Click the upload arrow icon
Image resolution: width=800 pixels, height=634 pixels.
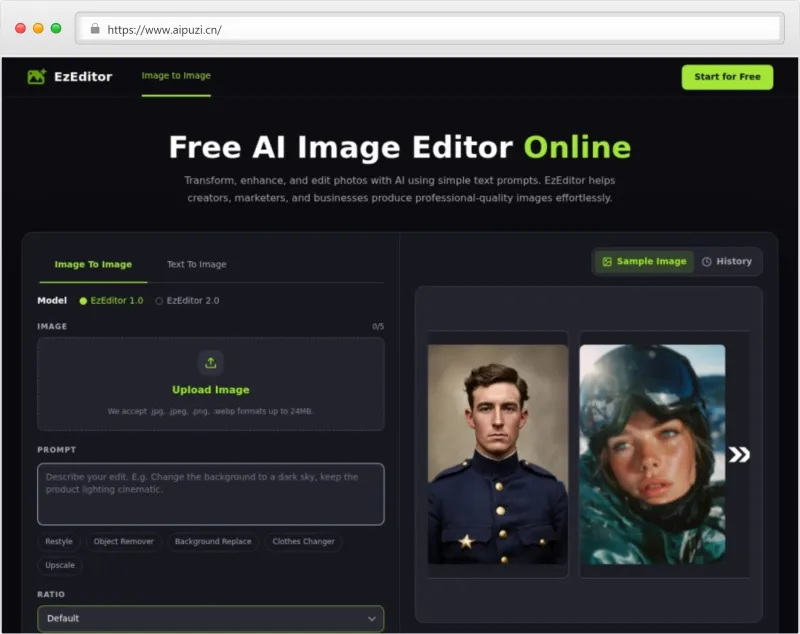(x=211, y=363)
